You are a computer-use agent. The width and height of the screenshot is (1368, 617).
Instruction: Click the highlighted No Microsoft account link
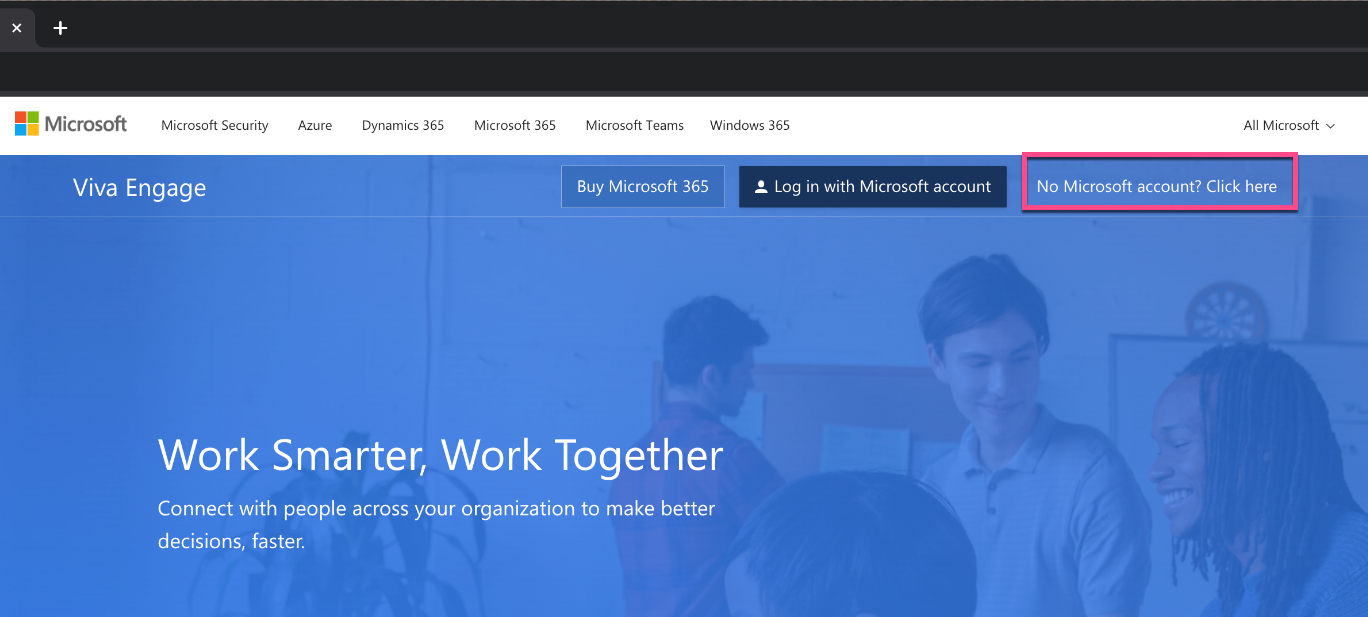click(x=1157, y=185)
